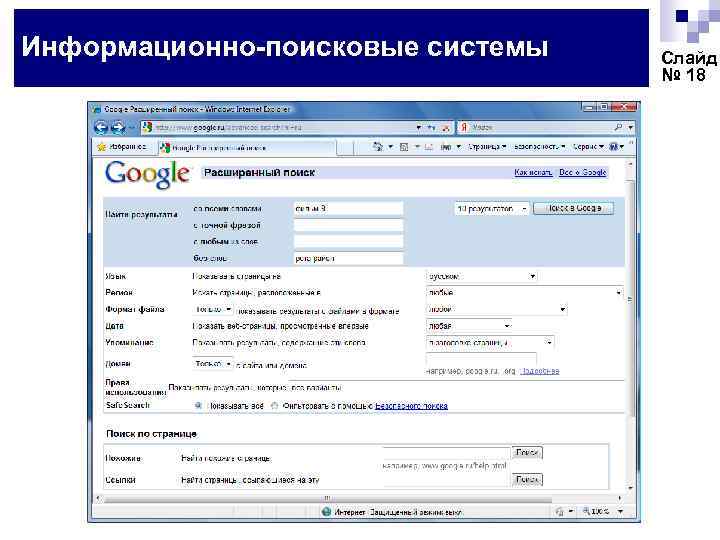Open the Дата любая dropdown
Image resolution: width=720 pixels, height=540 pixels.
468,326
